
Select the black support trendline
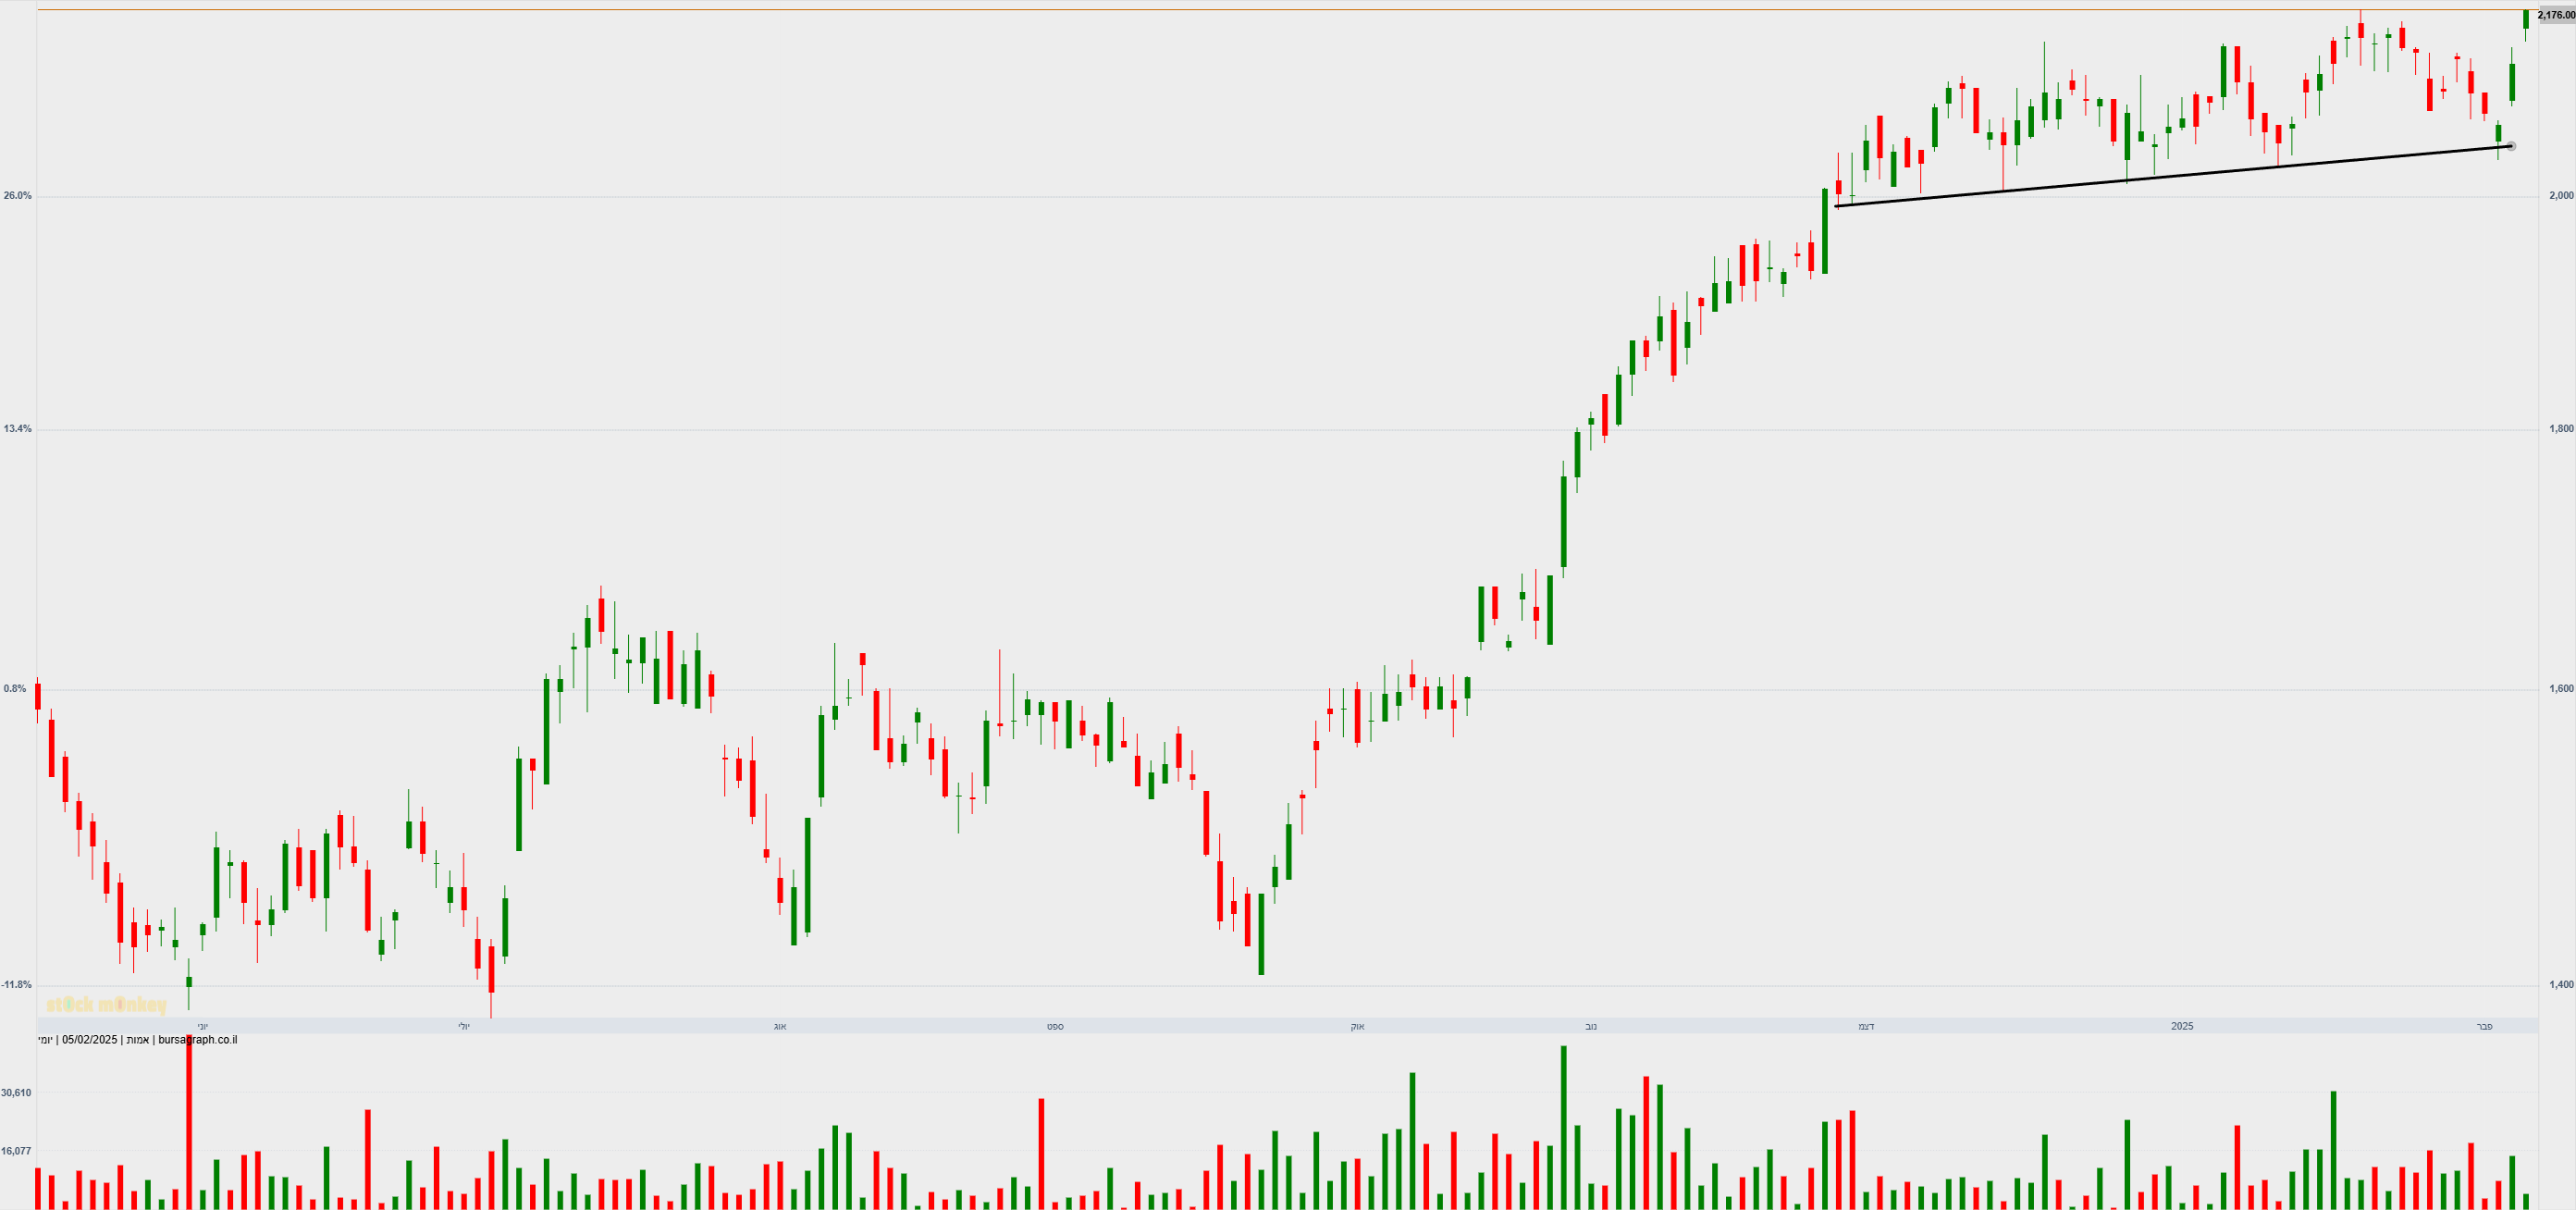pos(2170,176)
